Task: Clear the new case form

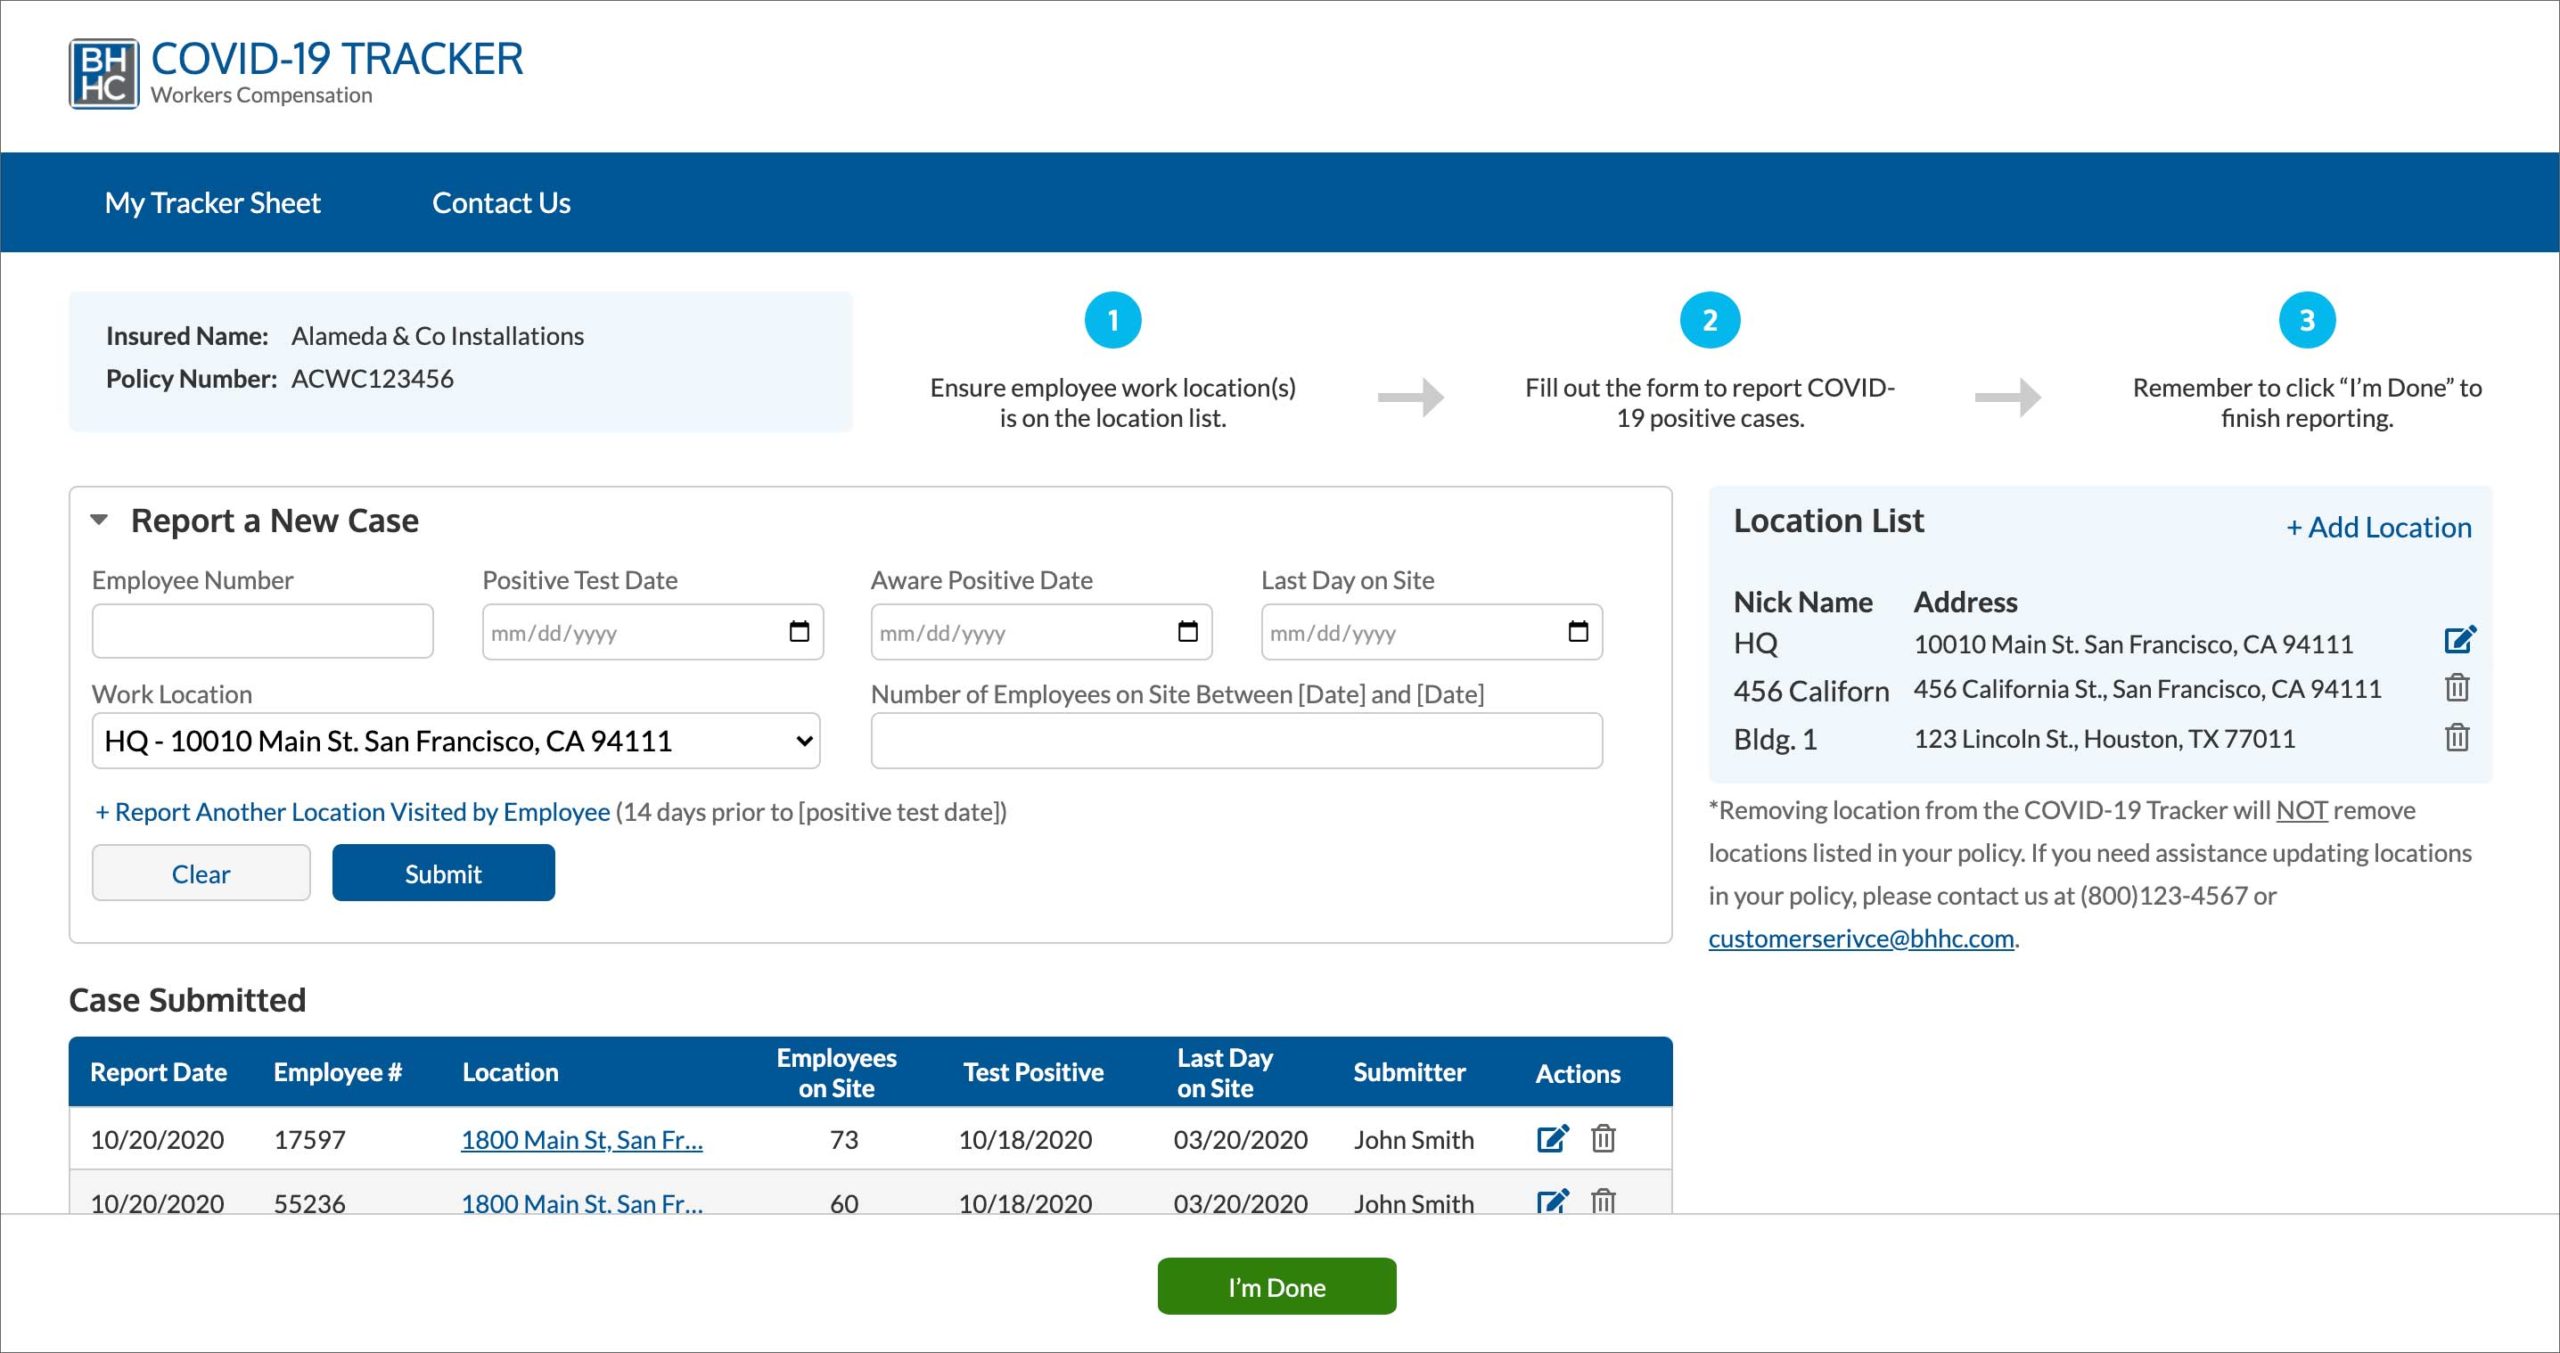Action: point(201,873)
